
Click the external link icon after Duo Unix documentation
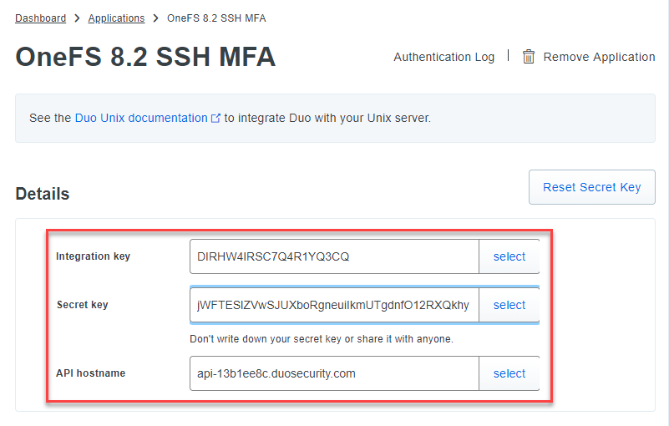pyautogui.click(x=215, y=118)
